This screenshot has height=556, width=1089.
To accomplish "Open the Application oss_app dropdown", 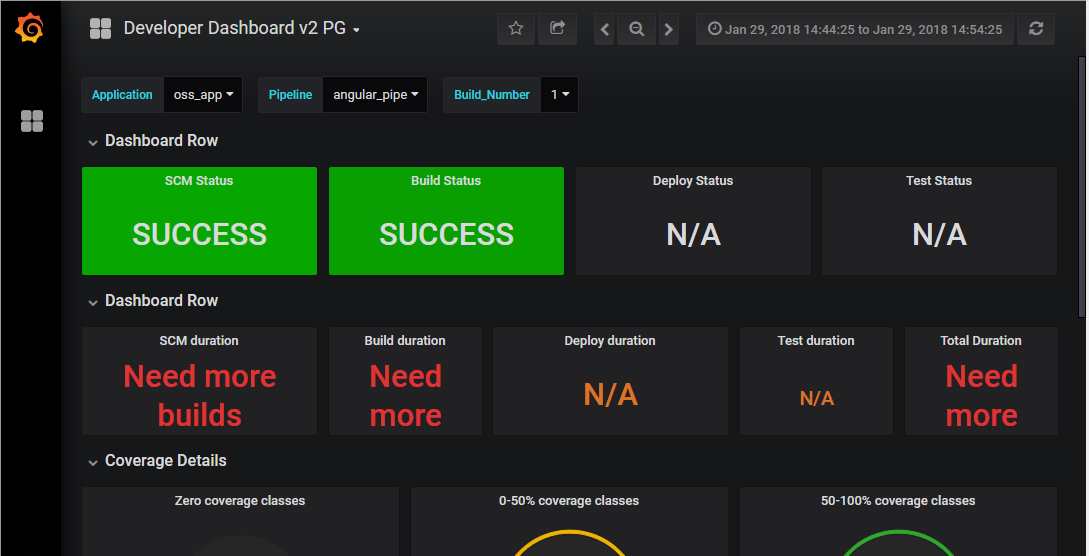I will point(203,95).
